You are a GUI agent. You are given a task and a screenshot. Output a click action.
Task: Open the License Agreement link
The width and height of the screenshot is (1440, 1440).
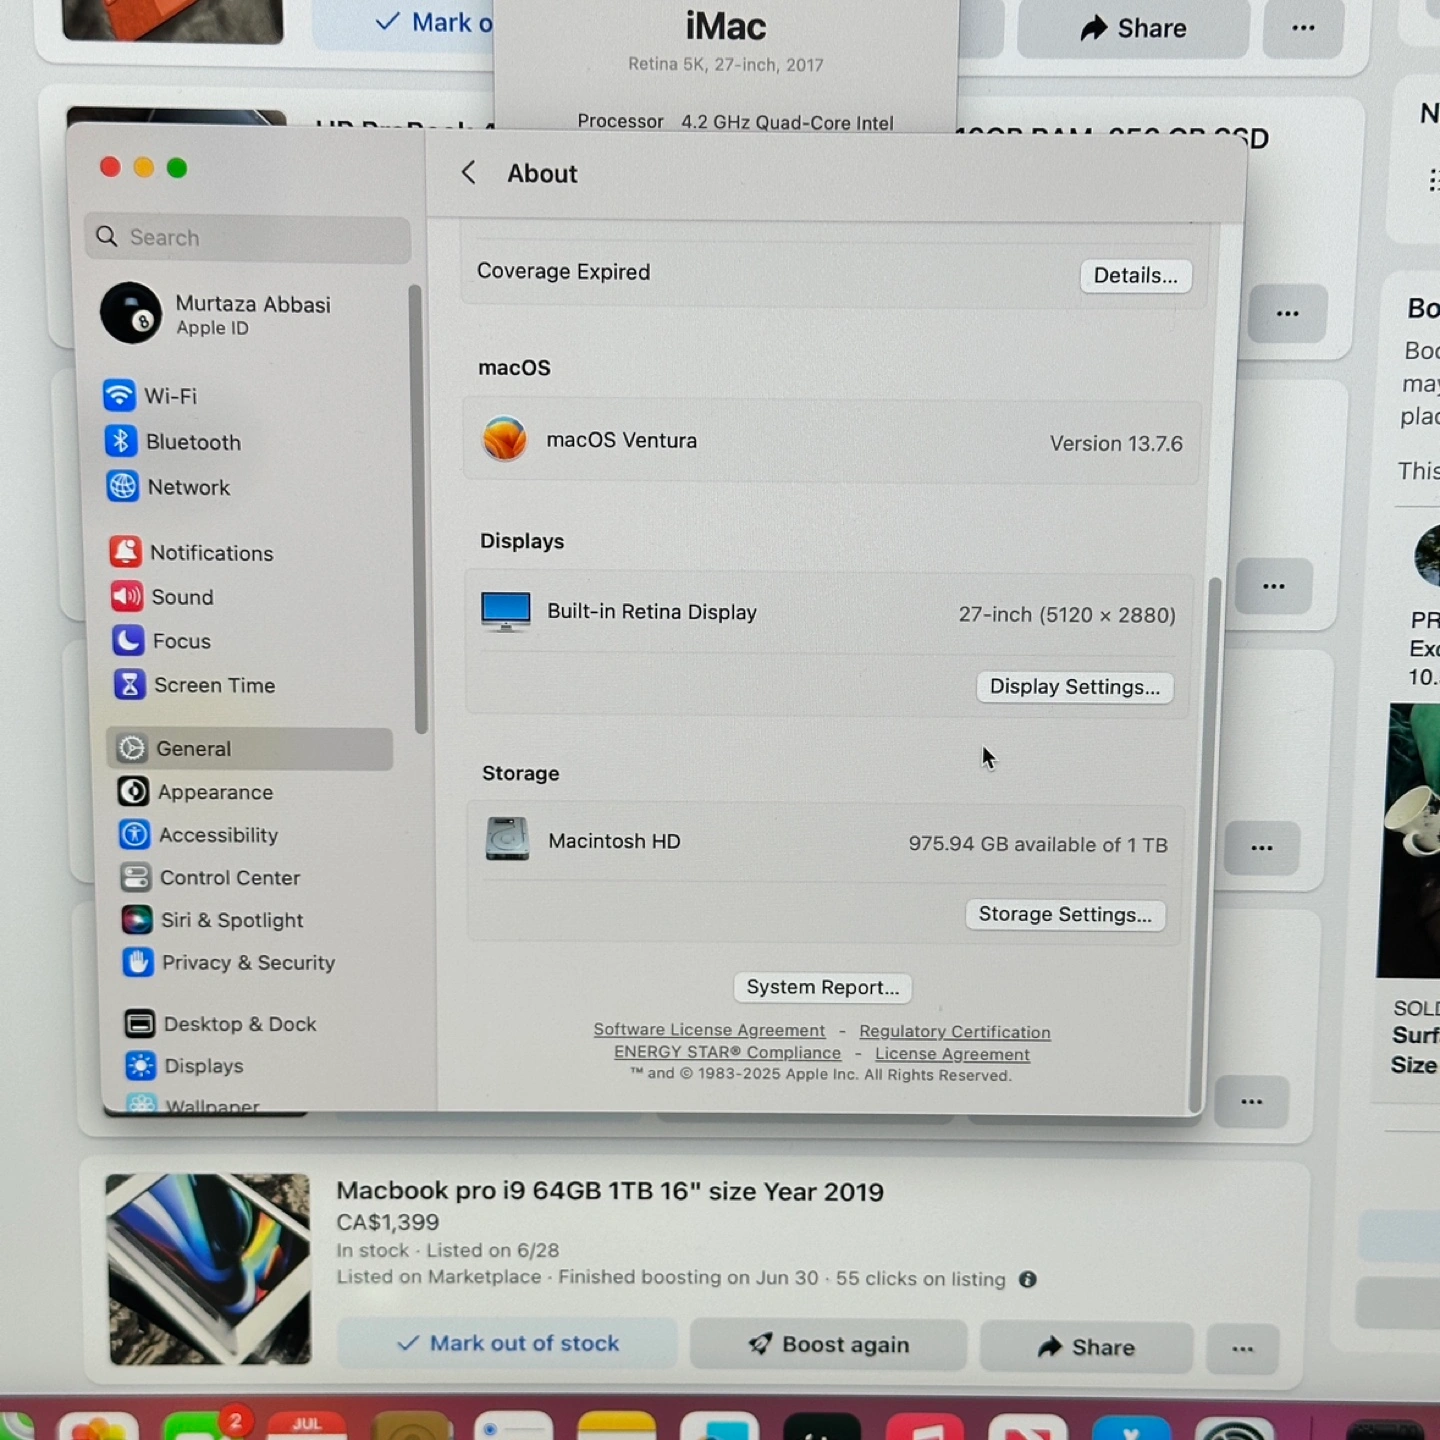[952, 1054]
